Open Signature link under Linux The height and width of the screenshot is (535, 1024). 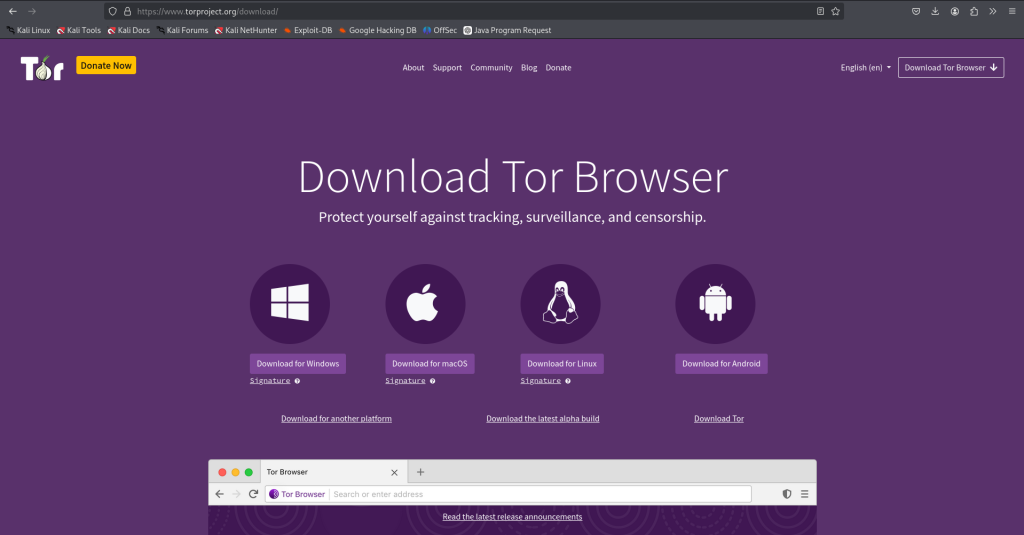(540, 381)
